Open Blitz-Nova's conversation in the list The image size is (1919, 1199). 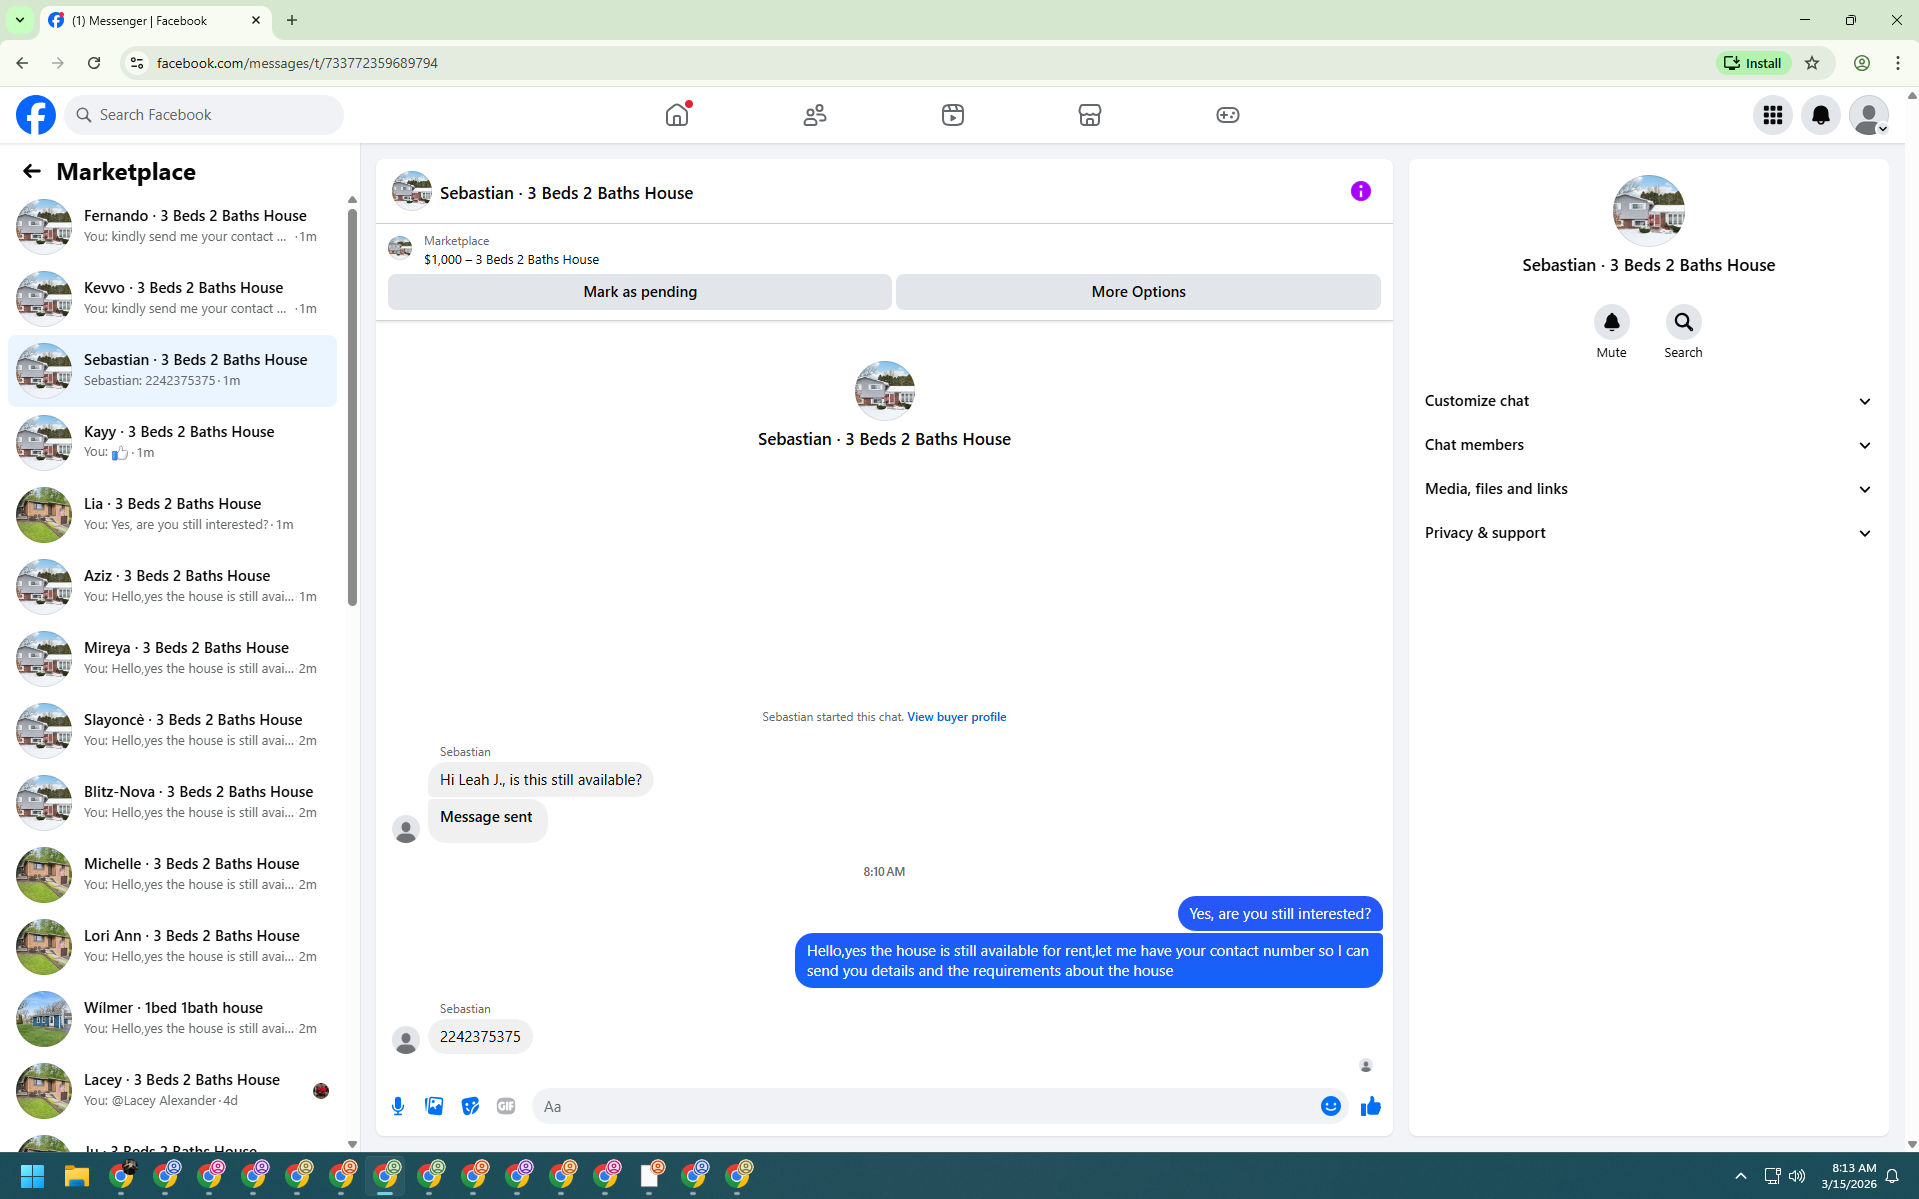(172, 802)
